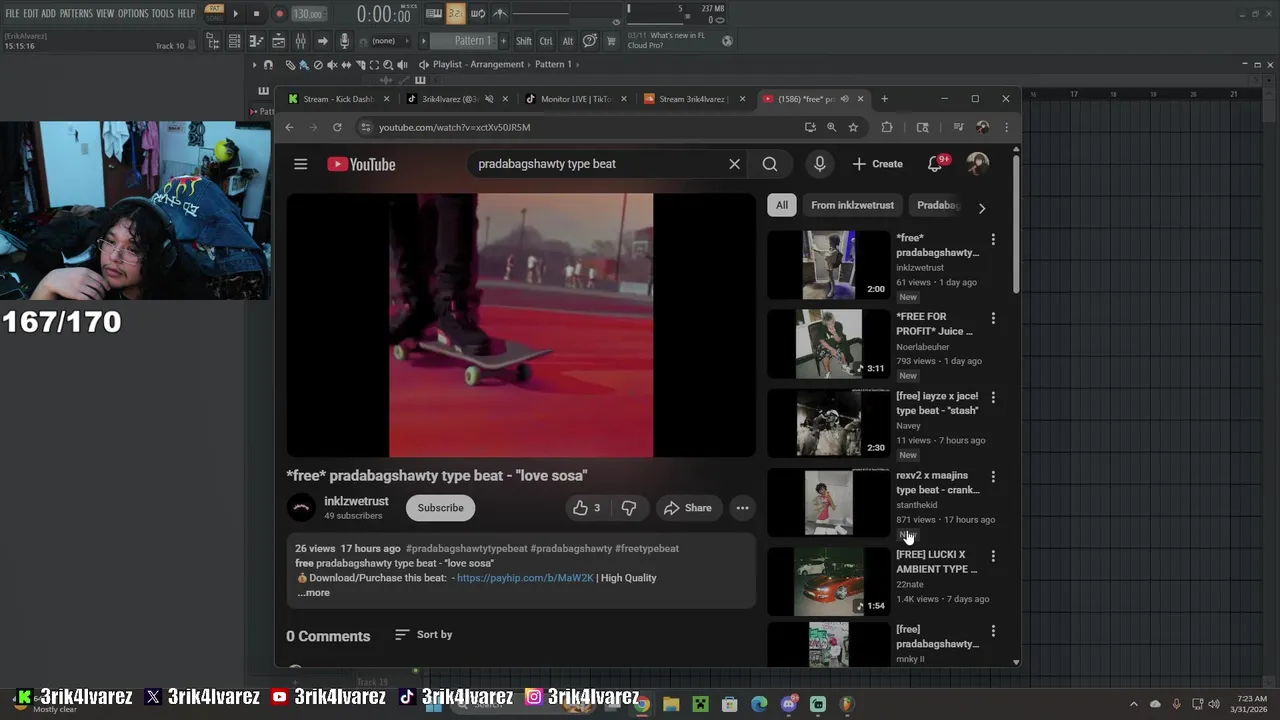Open options for FREE FOR PROFIT Juice video
The width and height of the screenshot is (1280, 720).
point(993,318)
